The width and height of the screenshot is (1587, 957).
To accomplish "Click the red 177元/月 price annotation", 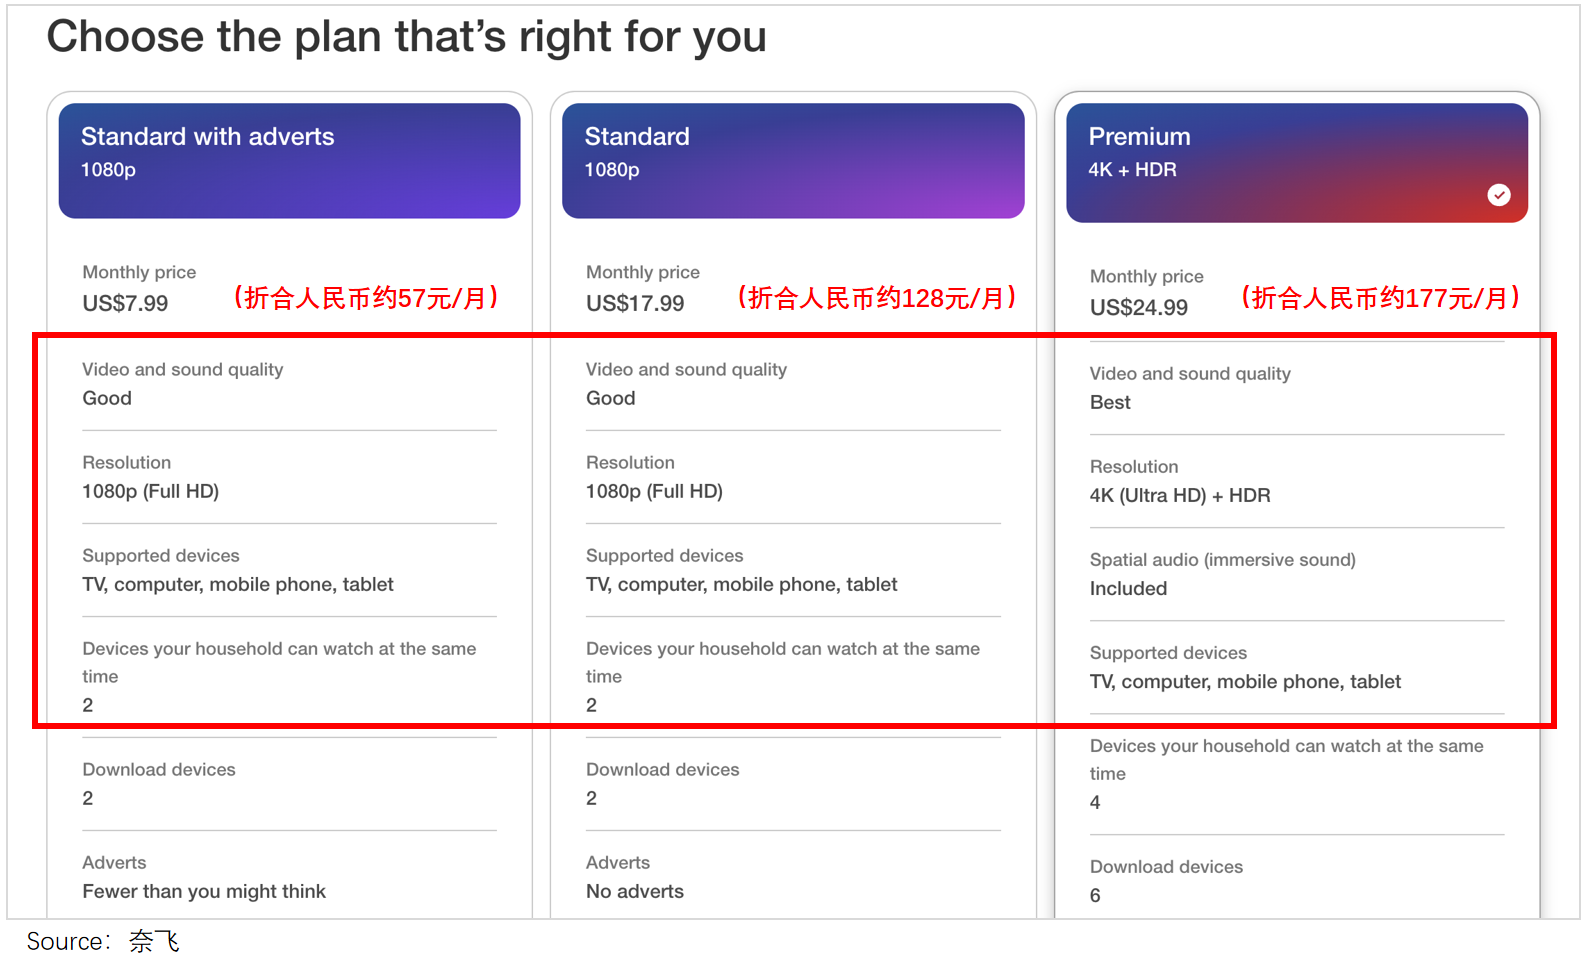I will click(1380, 298).
